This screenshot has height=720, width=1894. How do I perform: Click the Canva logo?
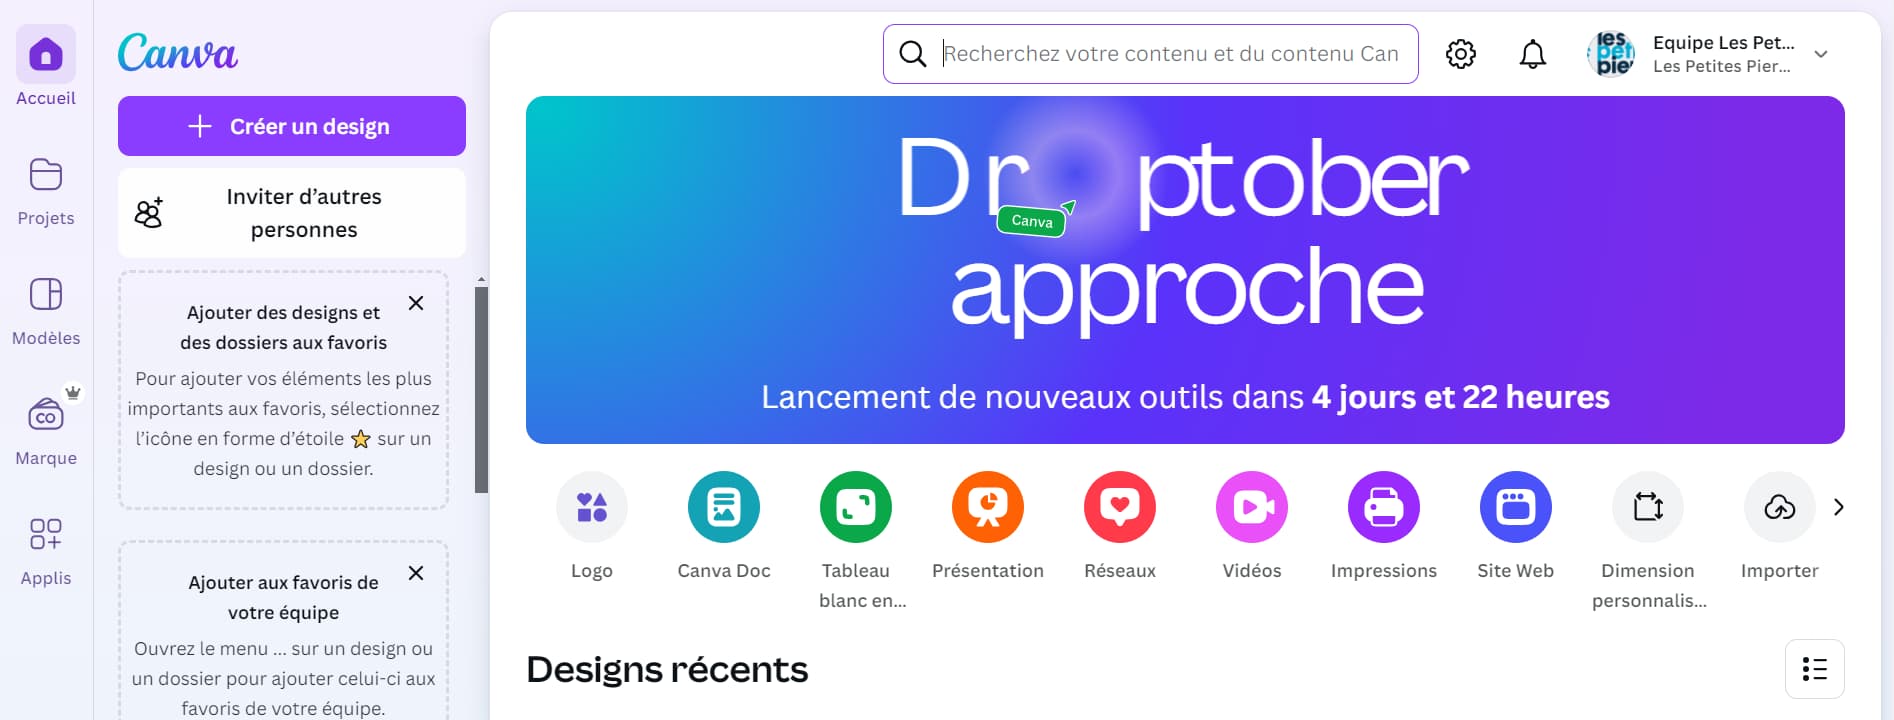click(x=178, y=52)
